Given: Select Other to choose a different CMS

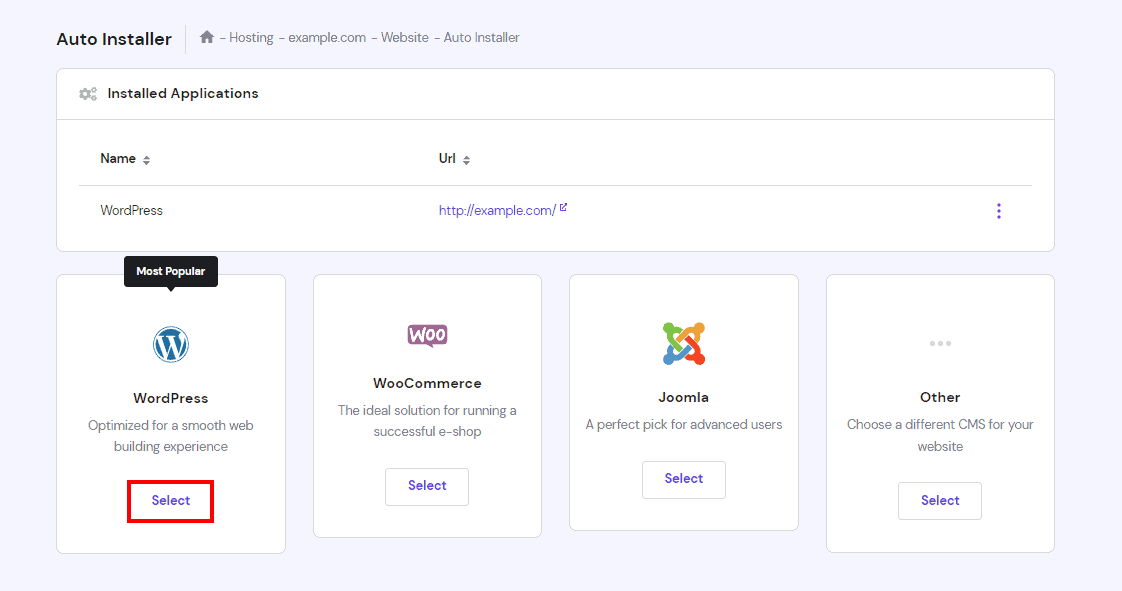Looking at the screenshot, I should click(939, 500).
